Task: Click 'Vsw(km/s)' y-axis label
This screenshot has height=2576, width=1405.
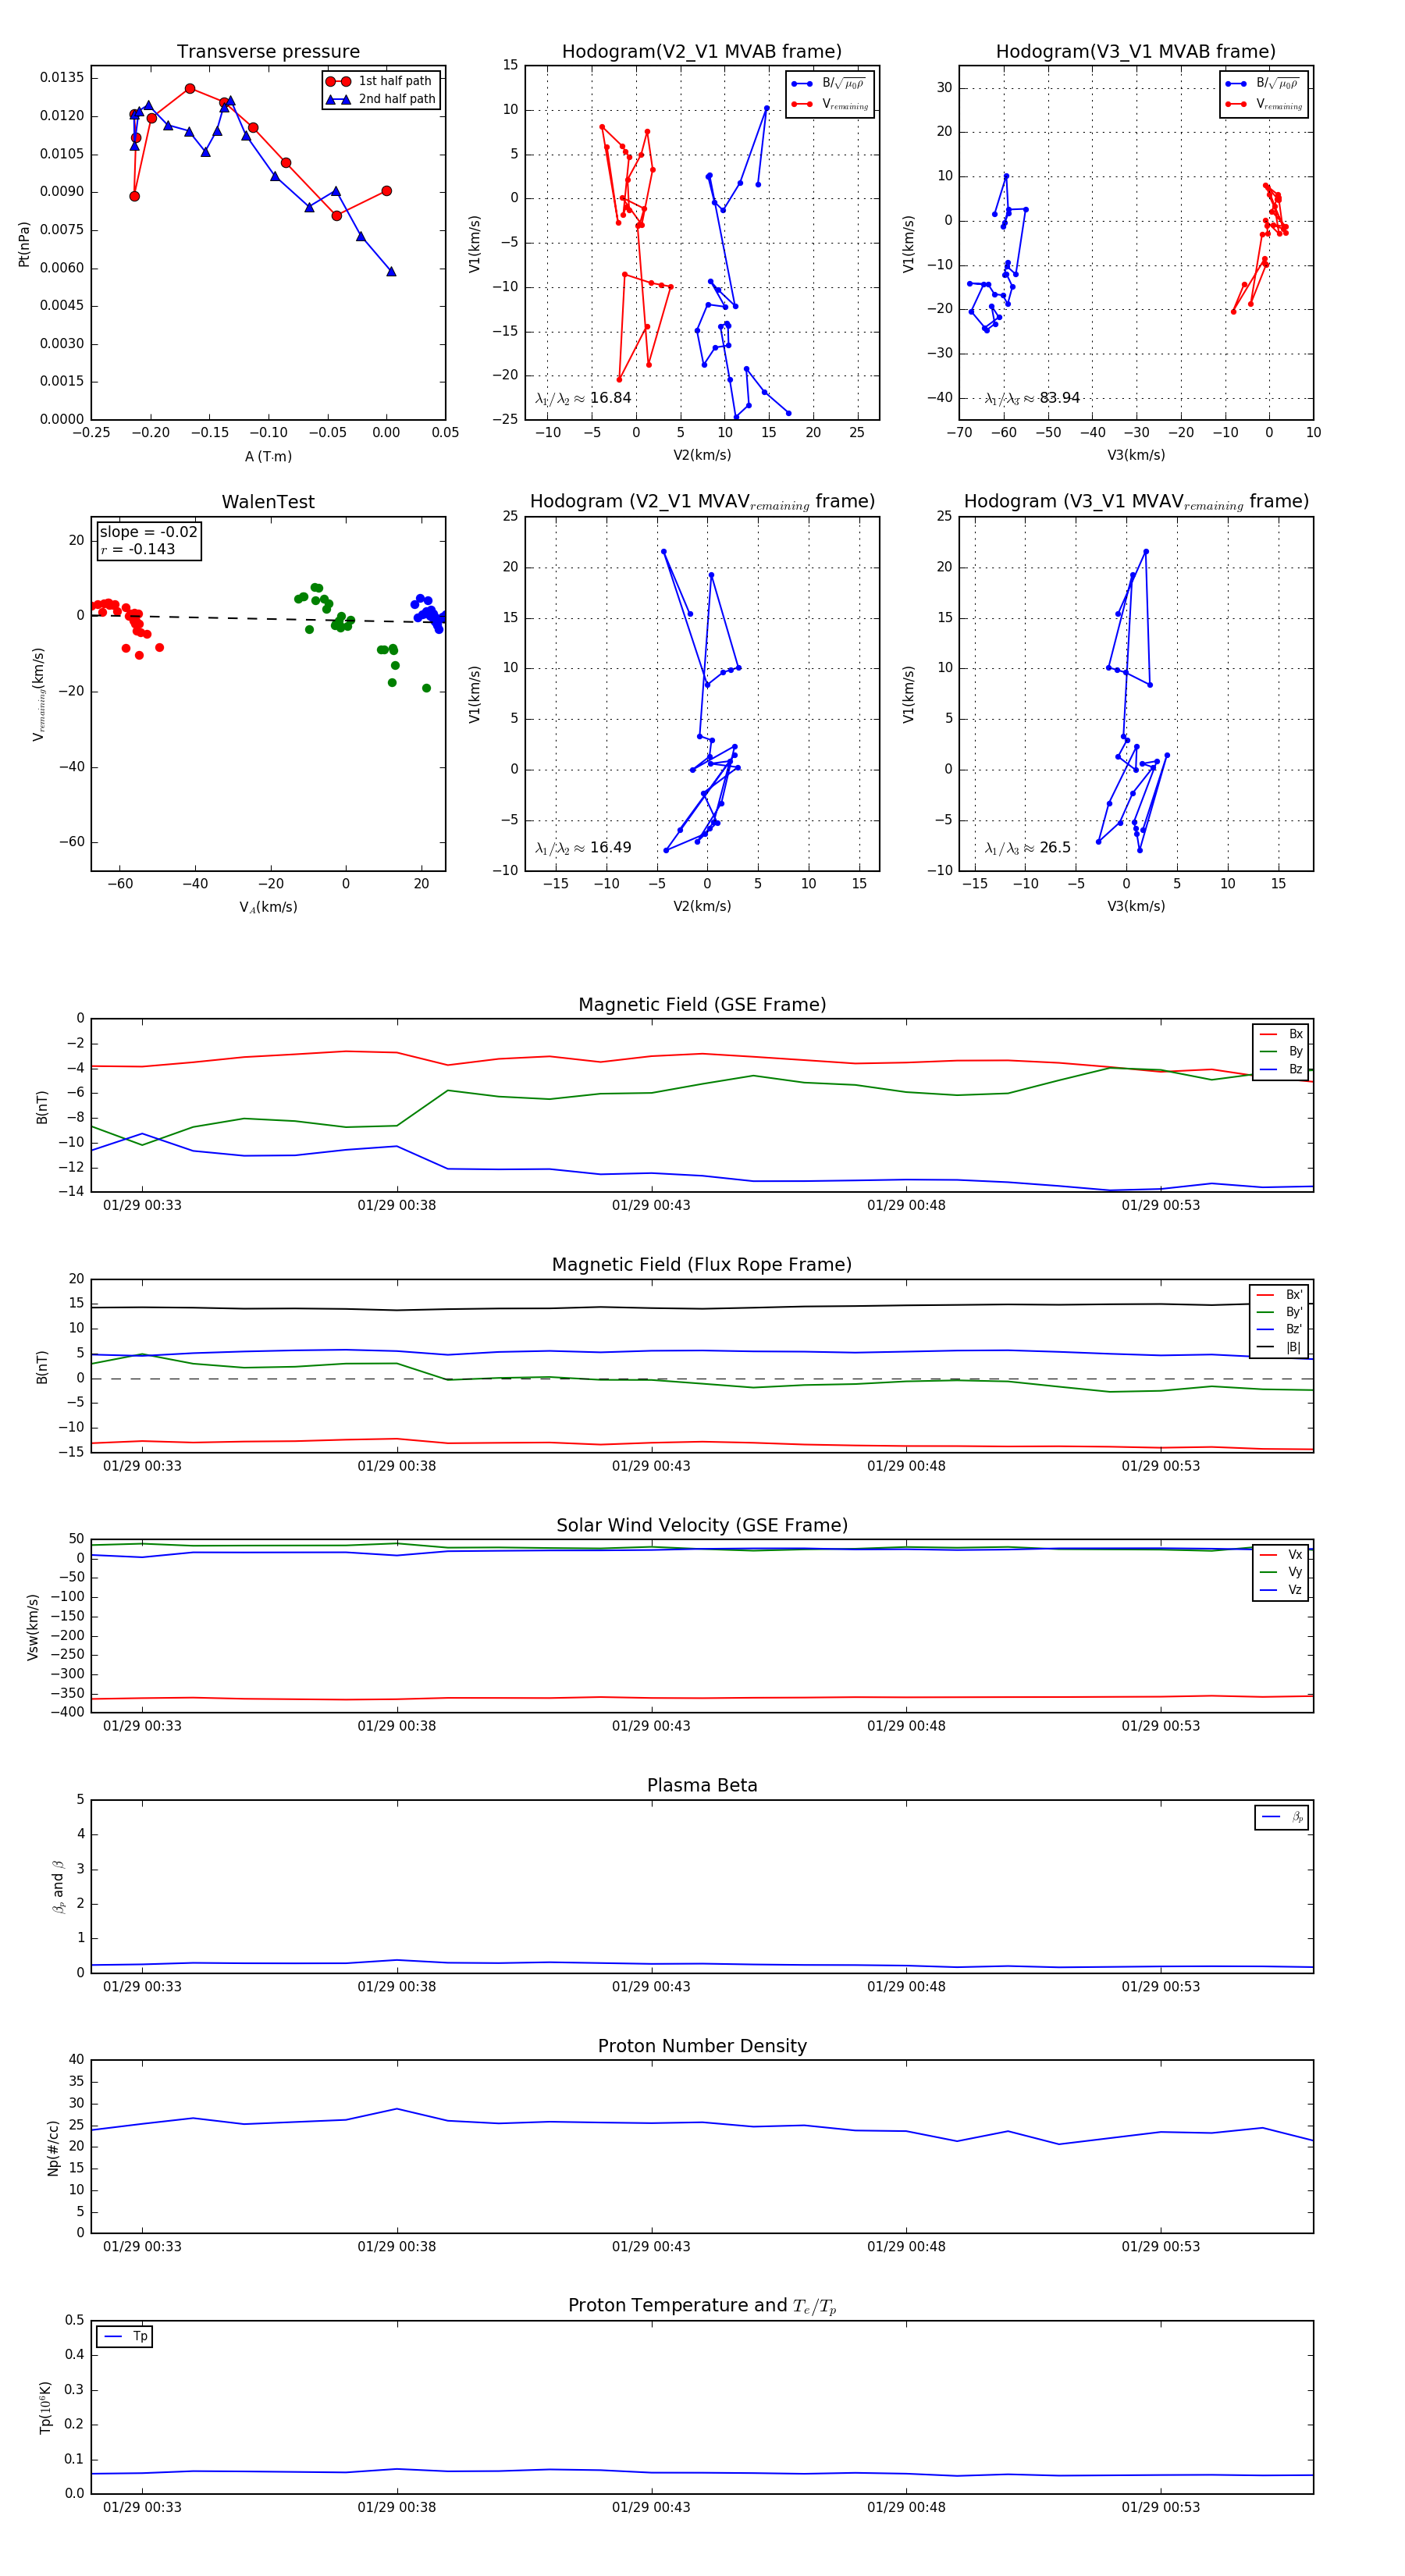Action: tap(33, 1627)
